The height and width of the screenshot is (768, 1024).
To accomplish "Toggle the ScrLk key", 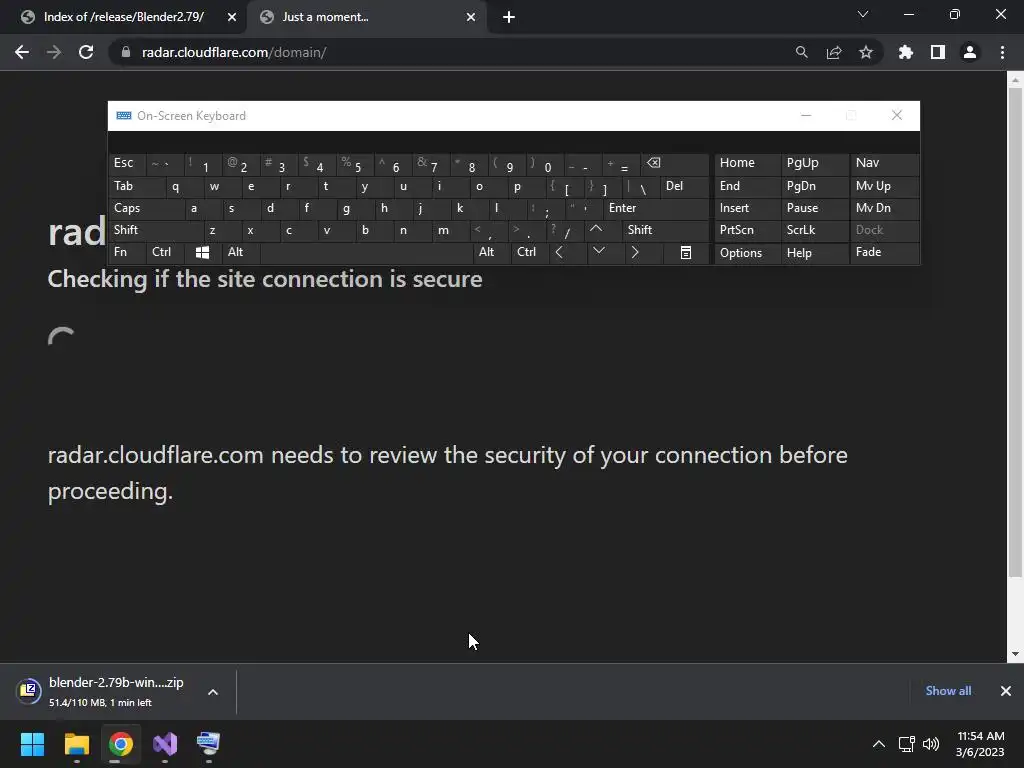I will click(815, 230).
